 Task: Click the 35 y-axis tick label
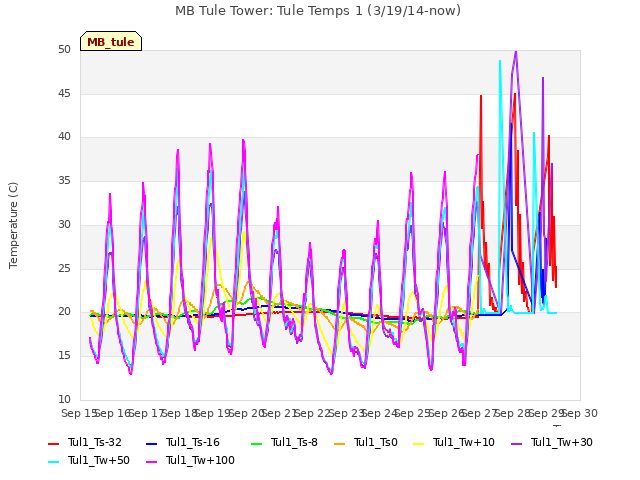(64, 180)
